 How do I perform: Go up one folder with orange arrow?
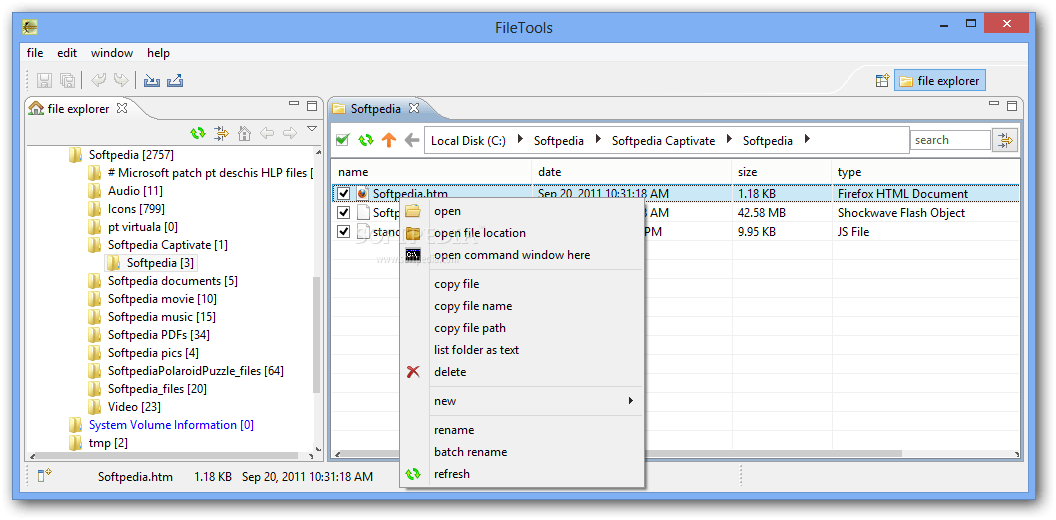[x=389, y=140]
